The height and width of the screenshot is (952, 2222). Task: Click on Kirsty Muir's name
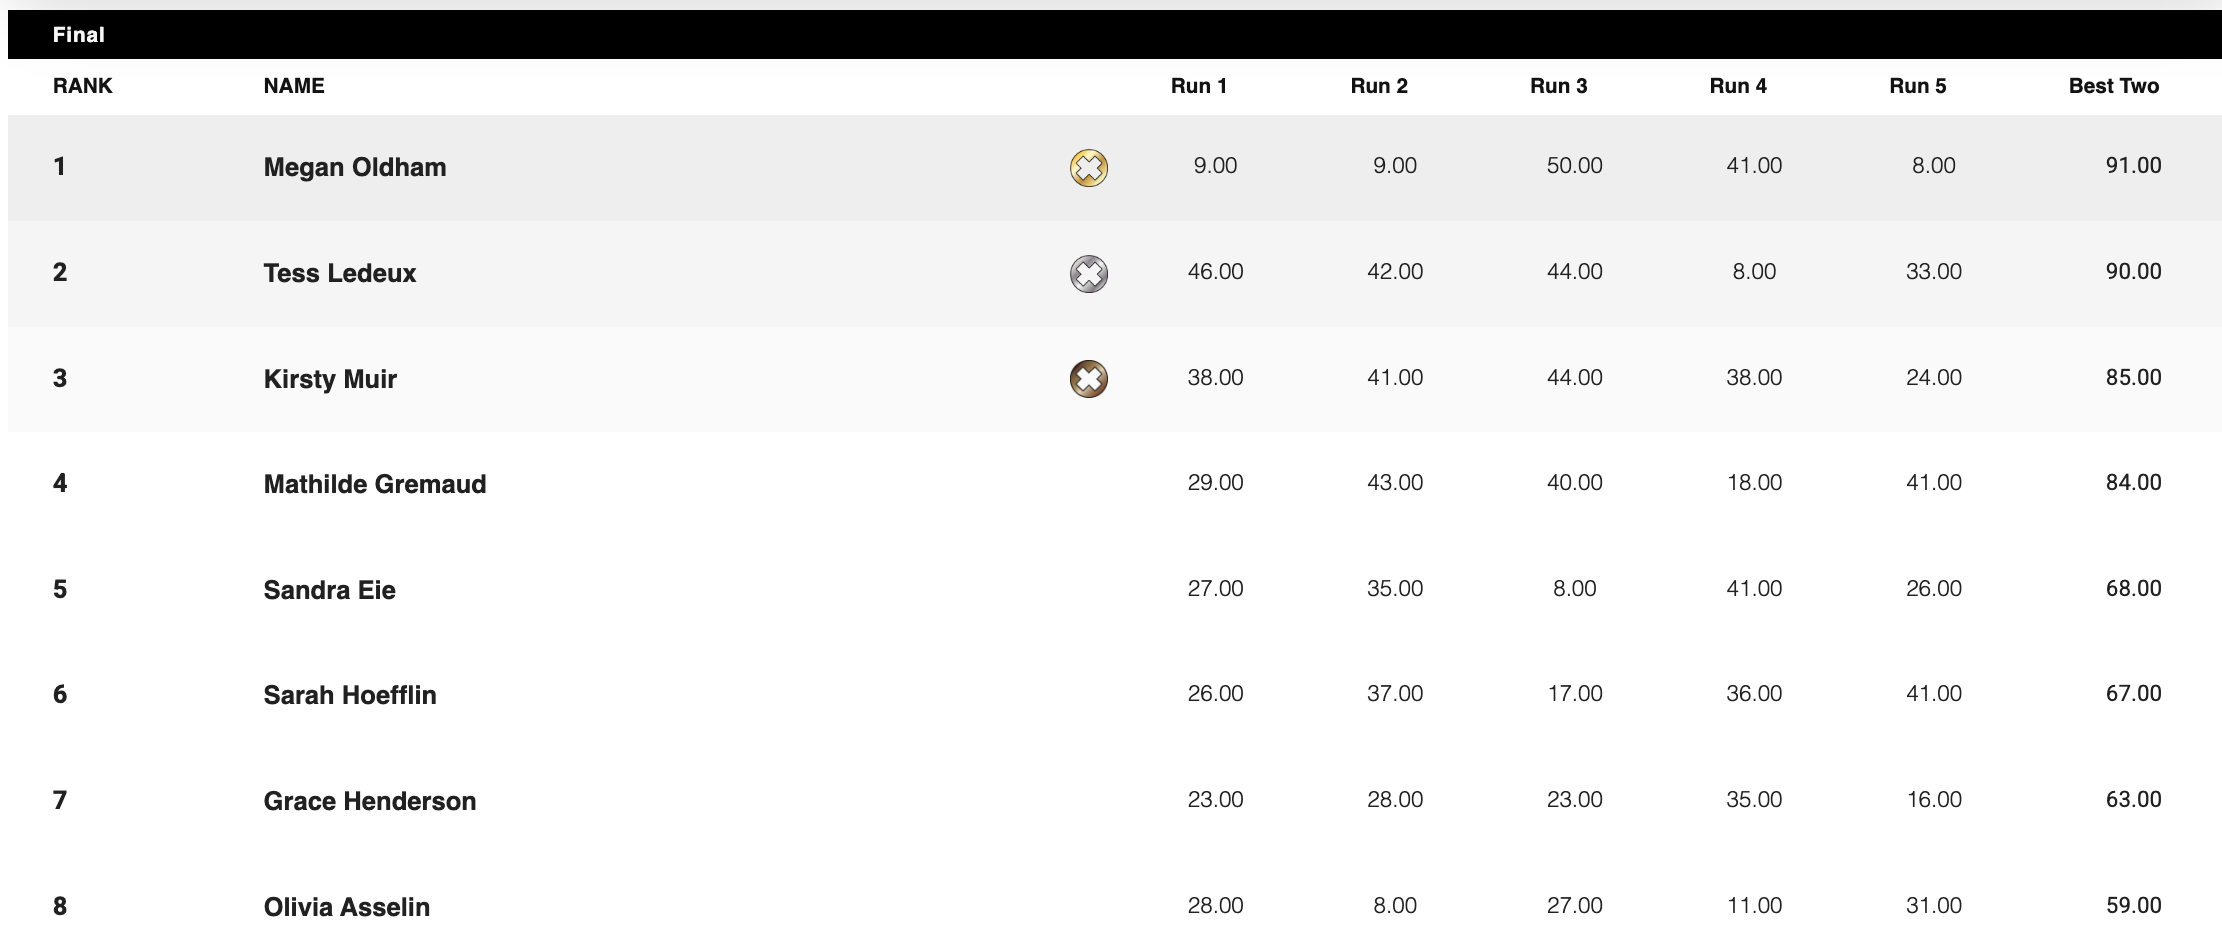tap(330, 379)
